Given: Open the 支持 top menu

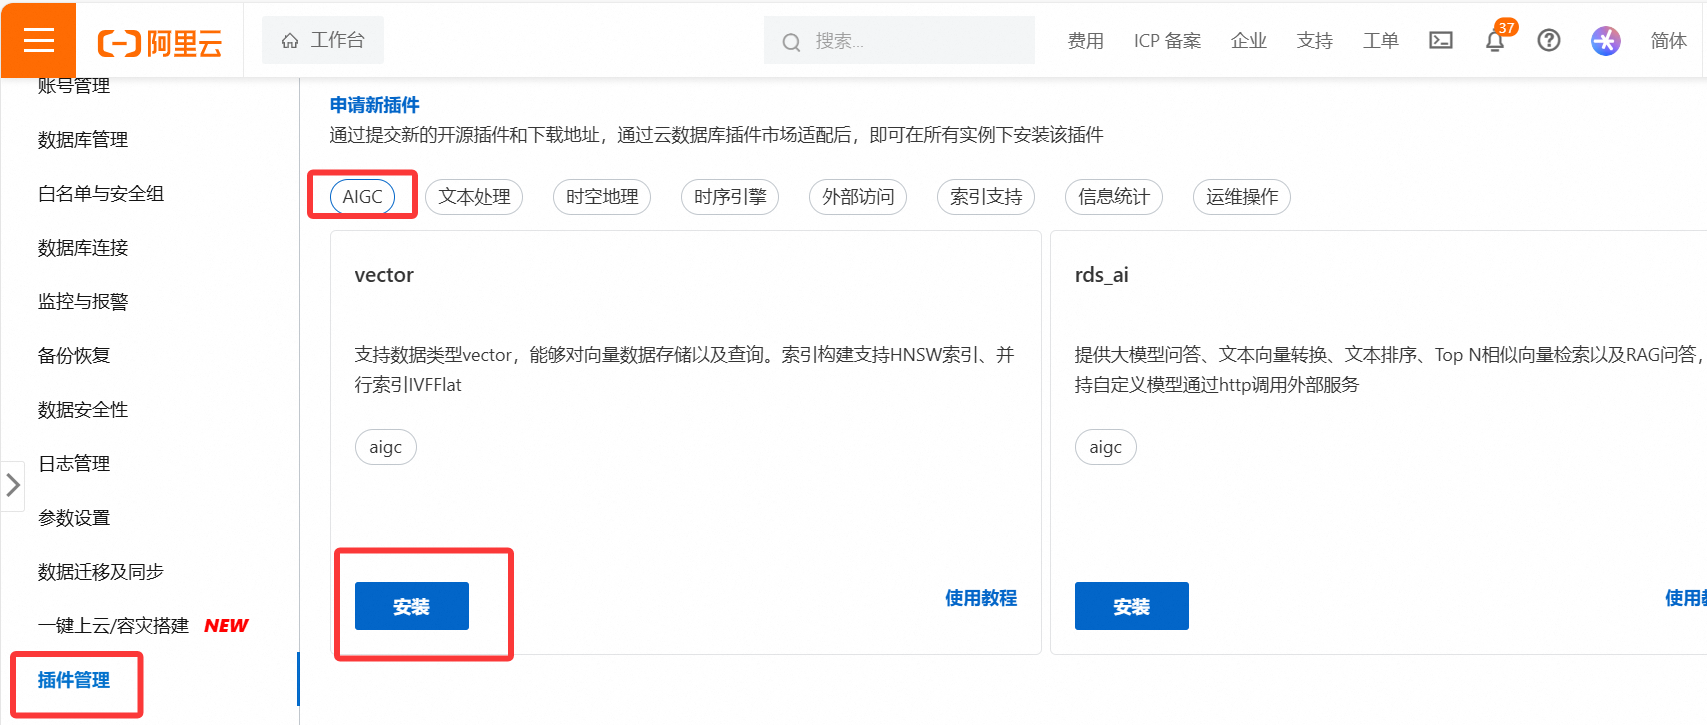Looking at the screenshot, I should tap(1315, 41).
